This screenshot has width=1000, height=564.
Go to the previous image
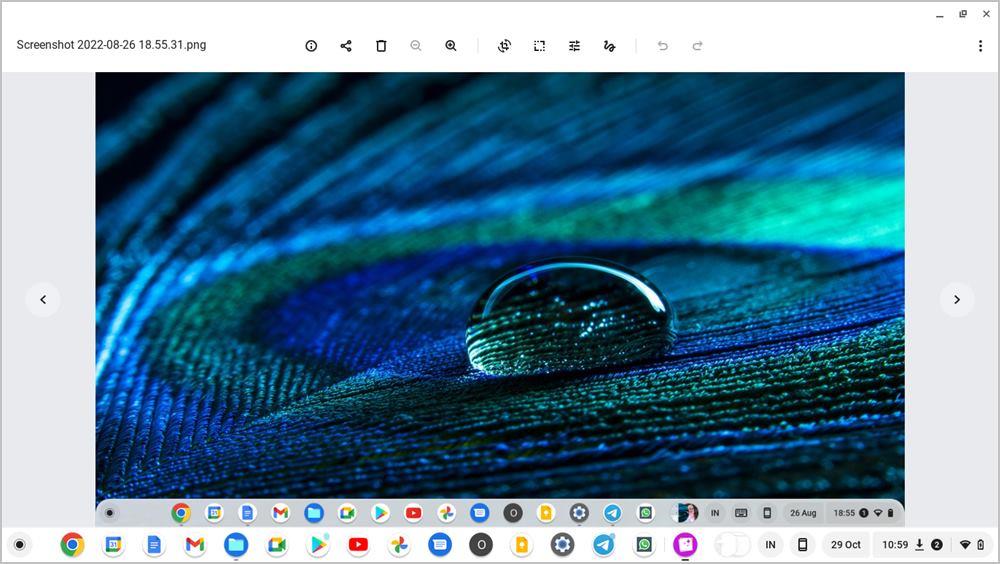[43, 299]
